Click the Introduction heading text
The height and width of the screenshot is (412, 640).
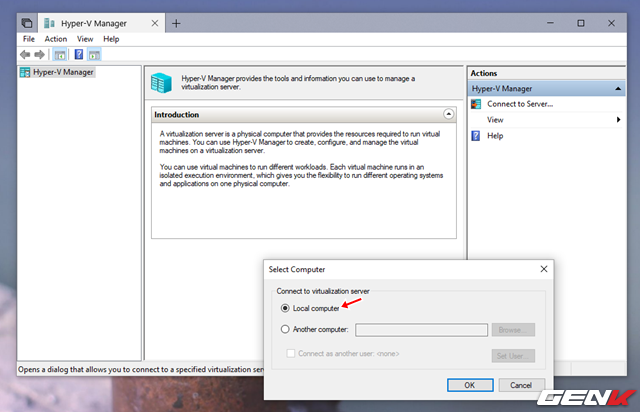point(176,115)
